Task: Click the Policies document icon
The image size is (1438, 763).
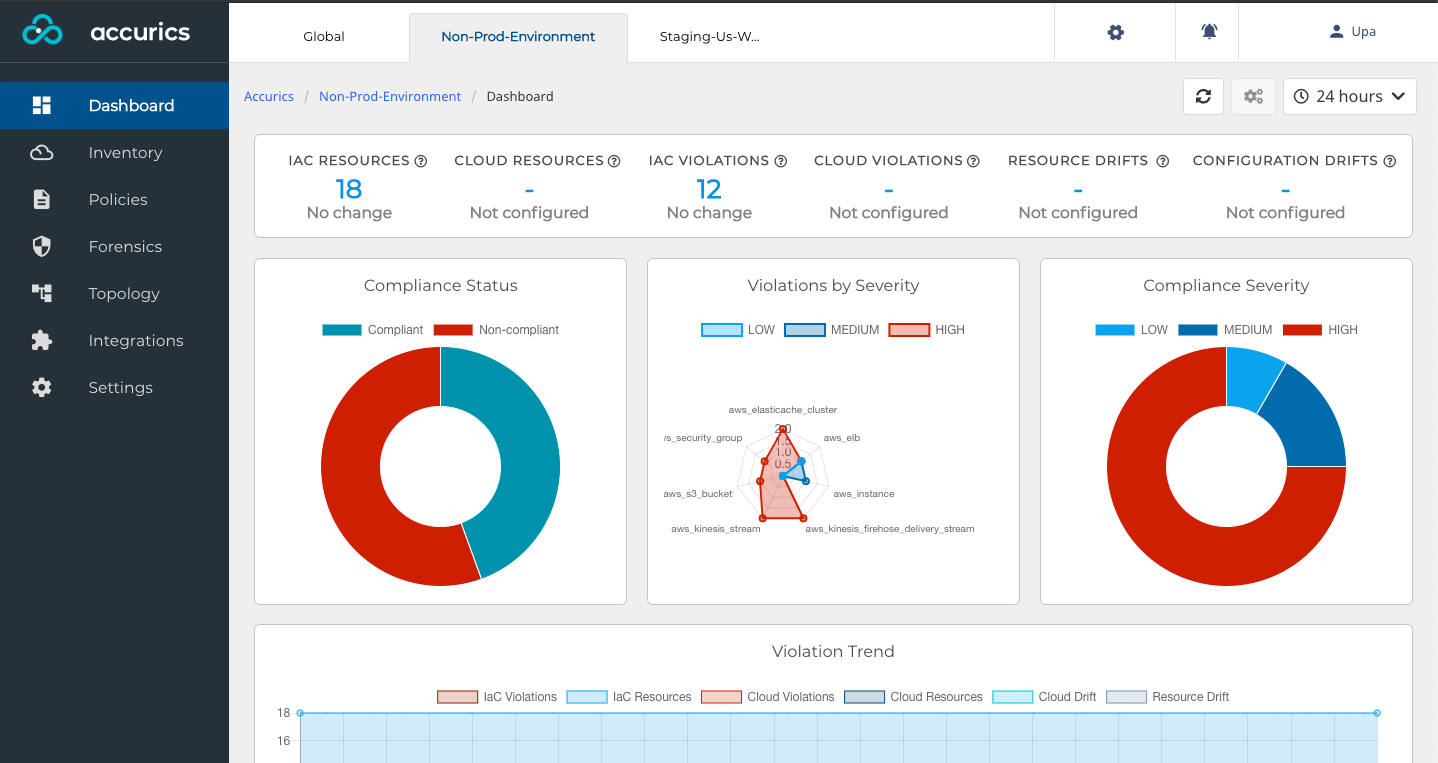Action: click(x=42, y=199)
